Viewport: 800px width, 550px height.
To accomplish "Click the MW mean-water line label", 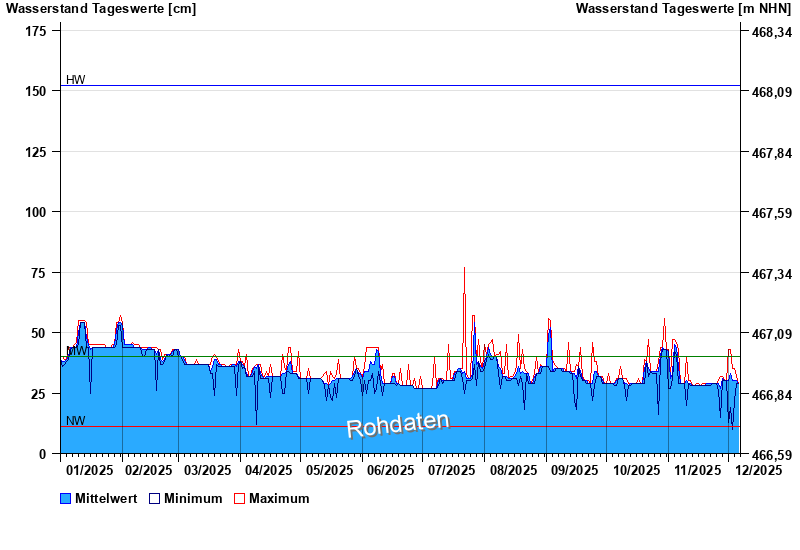I will [x=76, y=351].
